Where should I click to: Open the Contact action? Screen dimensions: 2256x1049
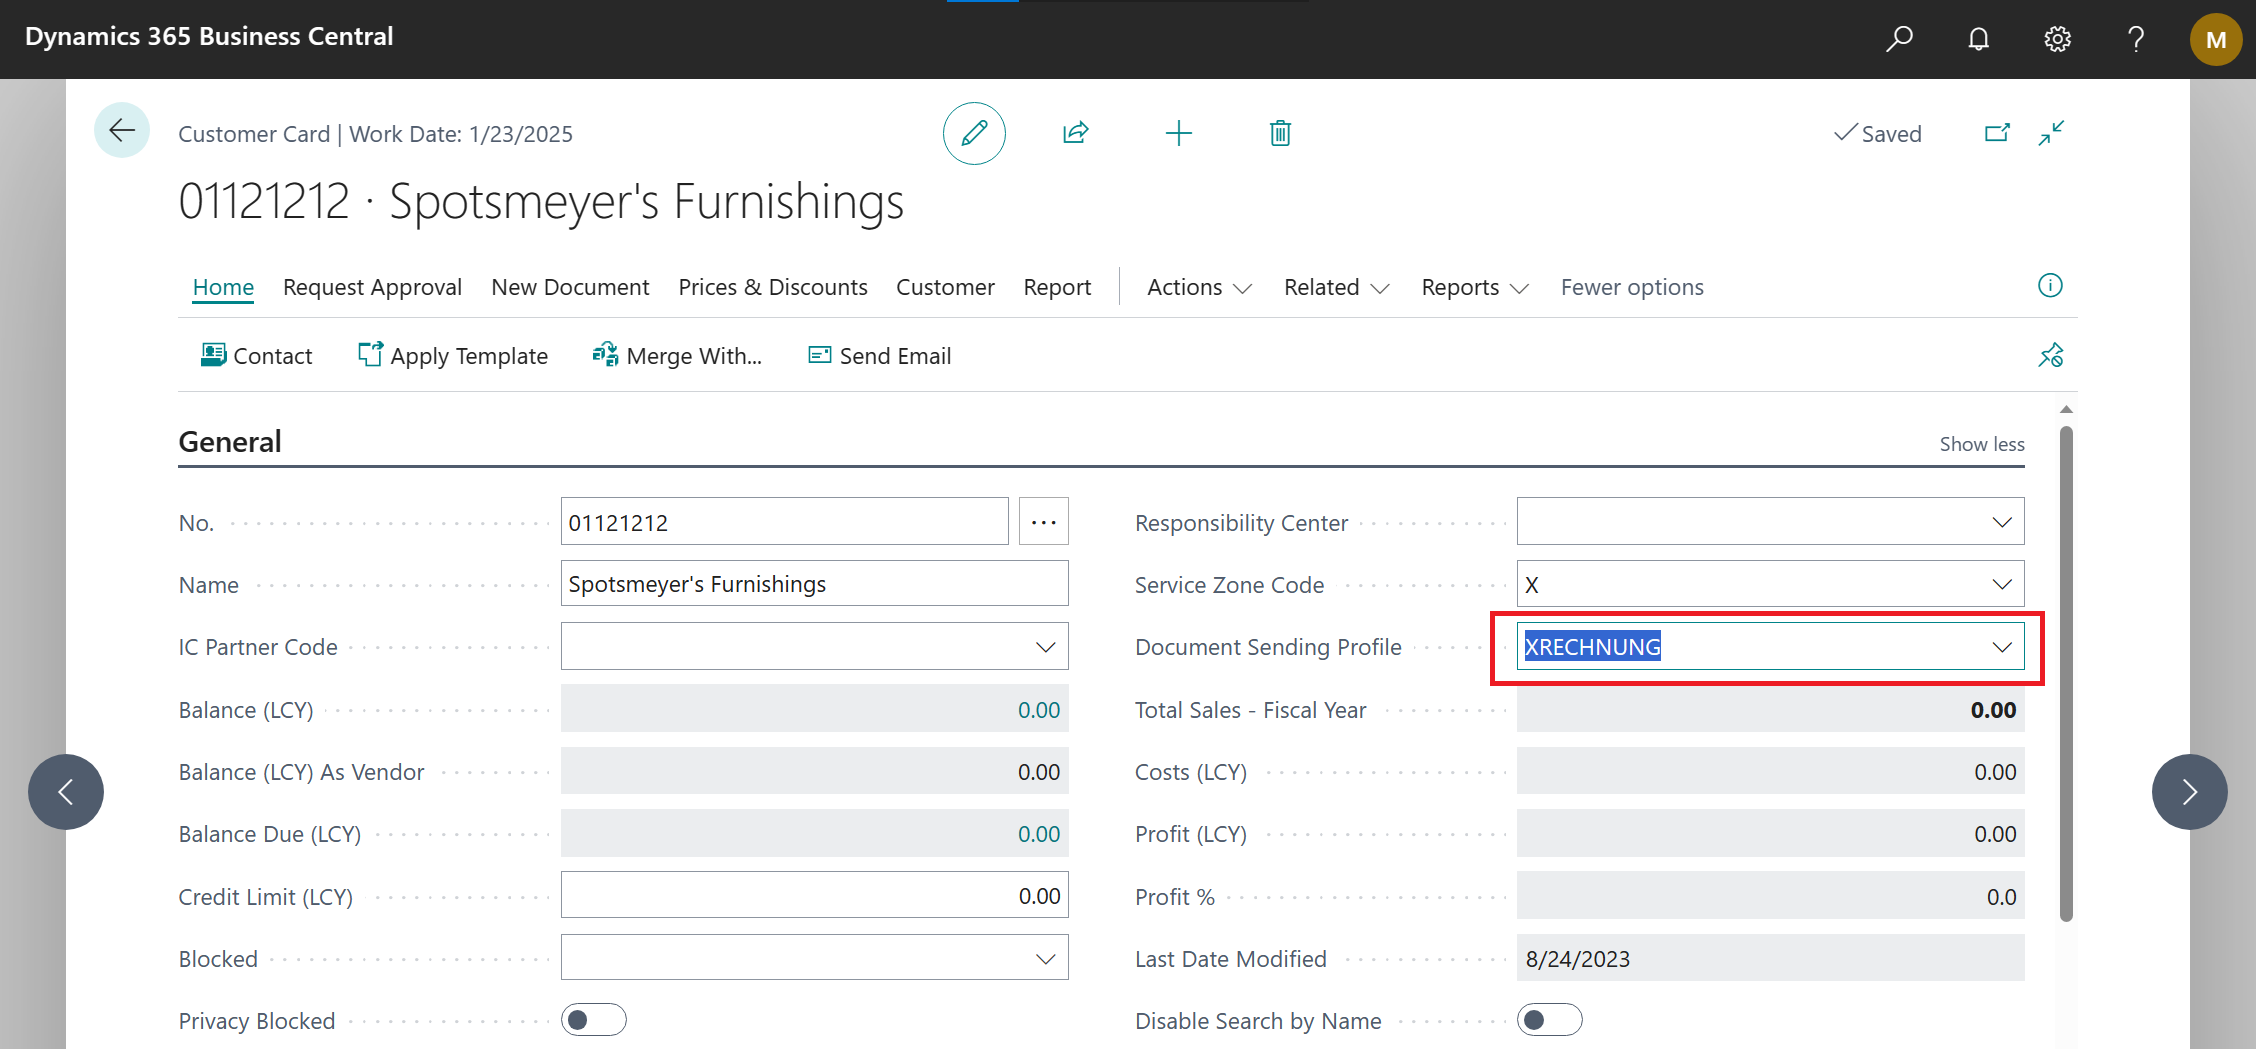click(257, 356)
